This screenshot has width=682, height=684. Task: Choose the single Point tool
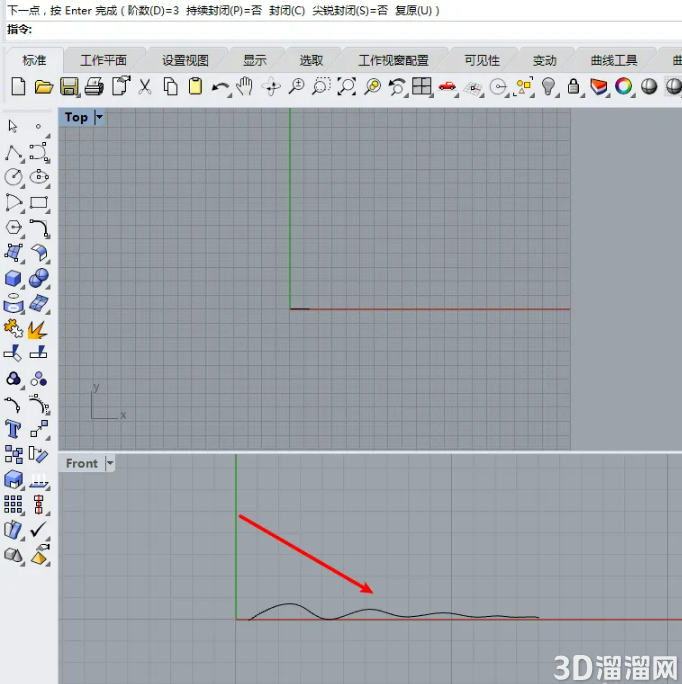[x=38, y=126]
